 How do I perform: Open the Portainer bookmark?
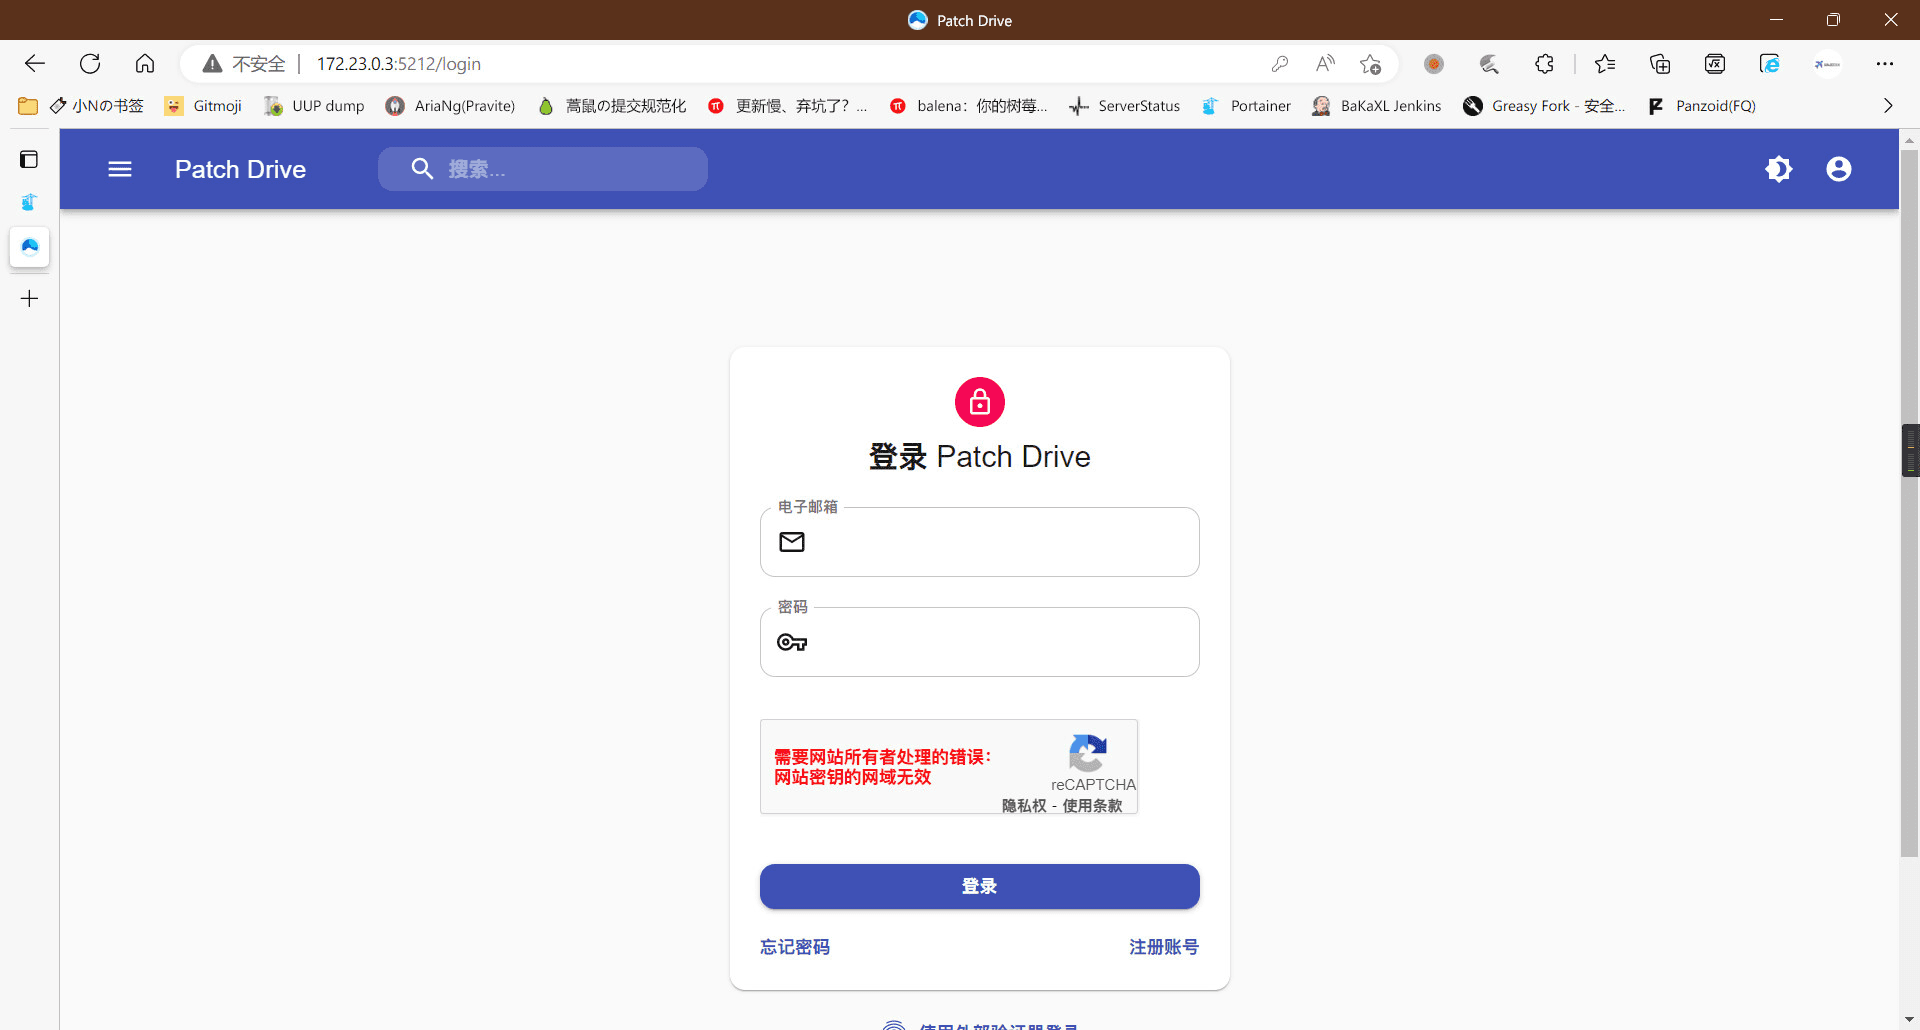pos(1246,106)
